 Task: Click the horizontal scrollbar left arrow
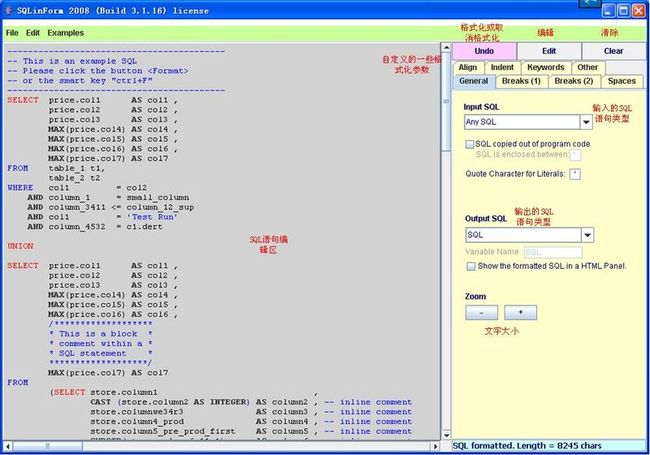(7, 446)
